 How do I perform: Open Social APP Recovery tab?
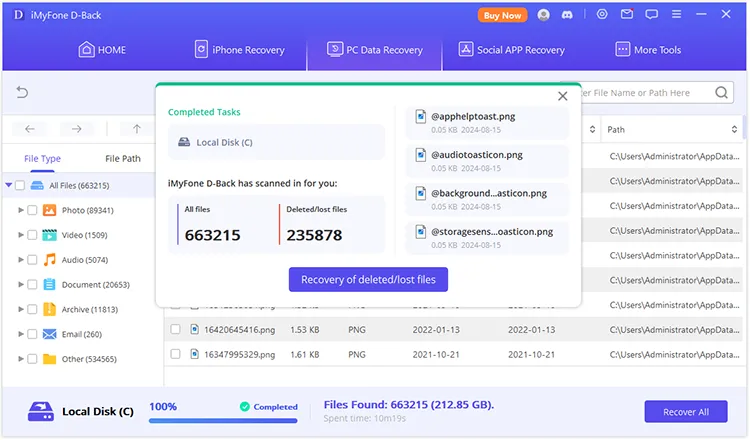tap(511, 50)
